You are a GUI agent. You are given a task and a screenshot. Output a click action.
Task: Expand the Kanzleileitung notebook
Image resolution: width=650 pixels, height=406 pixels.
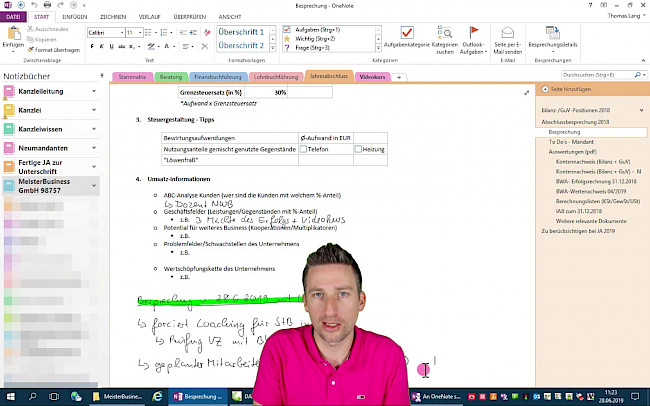94,91
